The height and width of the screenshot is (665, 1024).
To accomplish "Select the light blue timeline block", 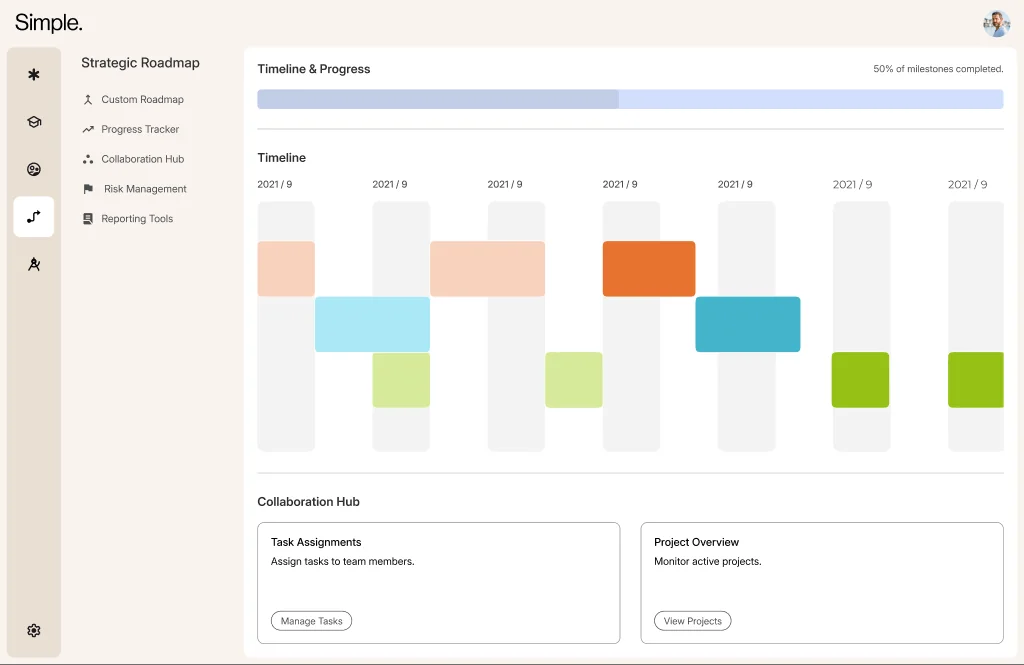I will pos(372,324).
